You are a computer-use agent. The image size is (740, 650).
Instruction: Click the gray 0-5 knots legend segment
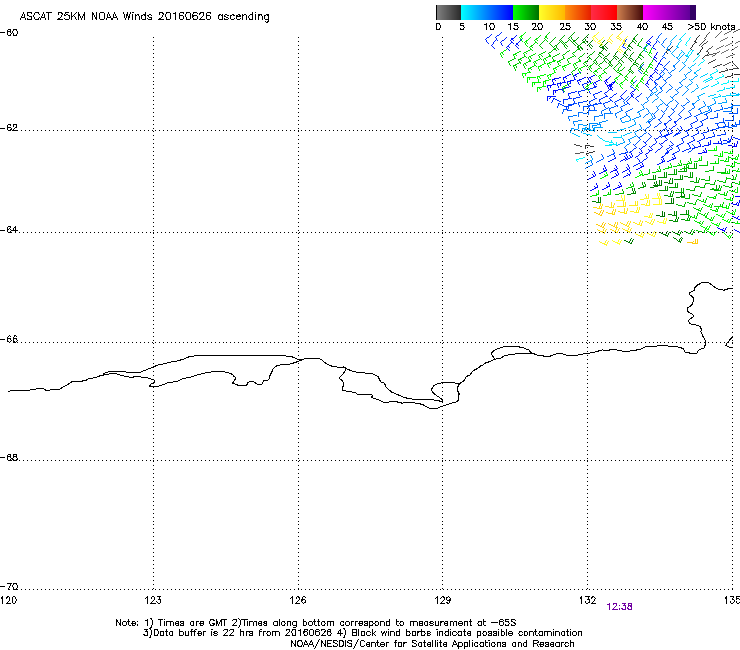tap(448, 12)
